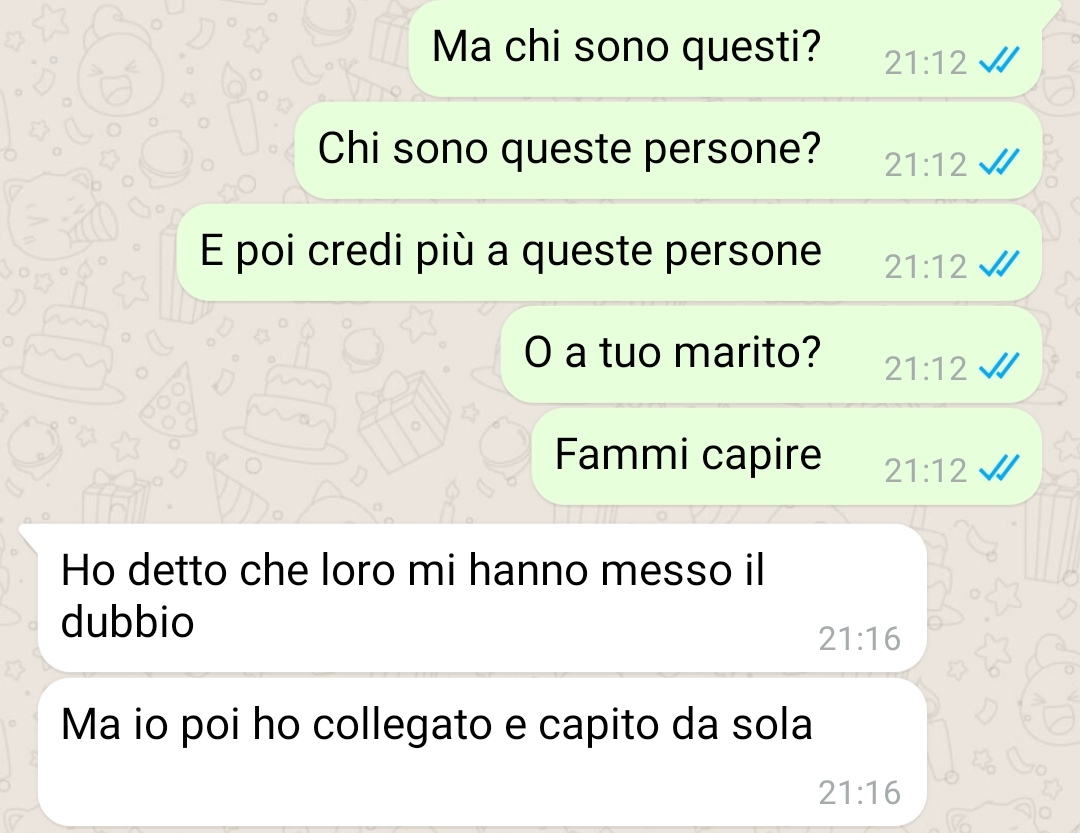Select received message about 'messo il dubbio'

click(482, 597)
